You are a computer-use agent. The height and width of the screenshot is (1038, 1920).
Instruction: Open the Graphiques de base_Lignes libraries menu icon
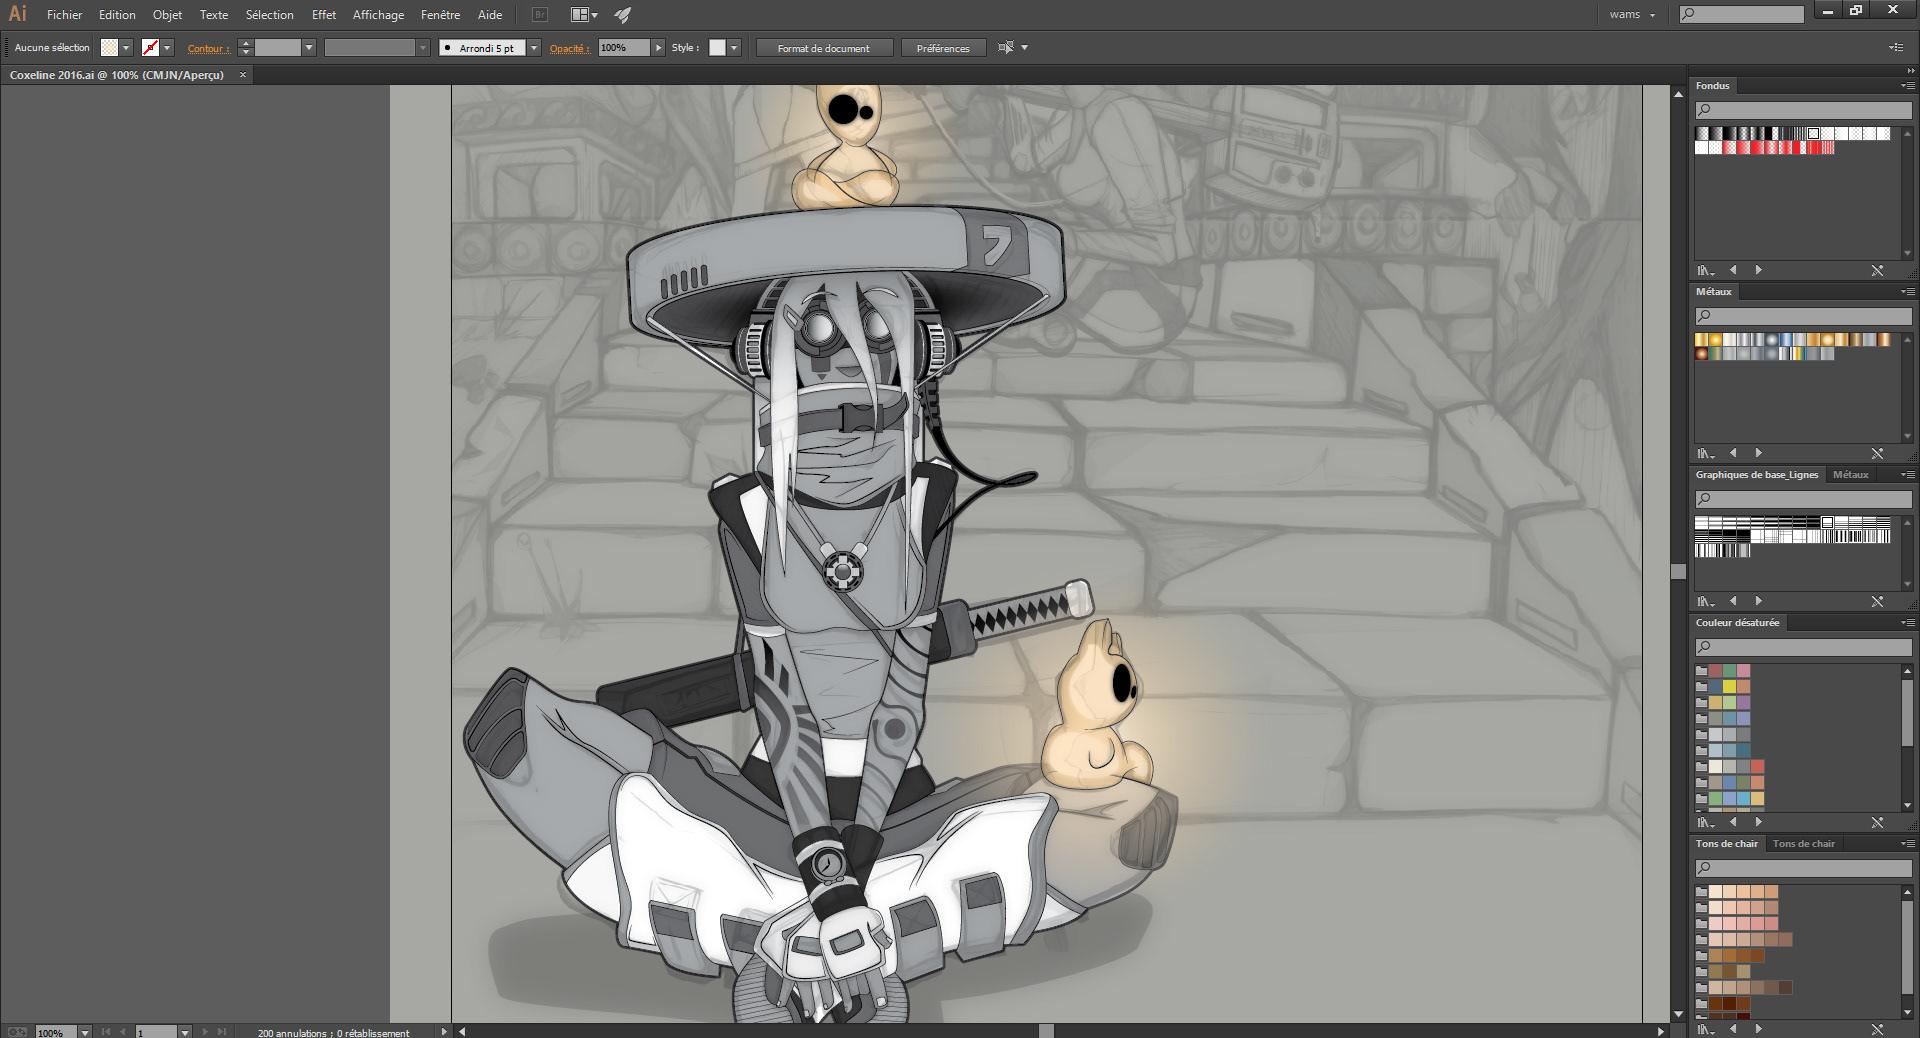point(1705,601)
